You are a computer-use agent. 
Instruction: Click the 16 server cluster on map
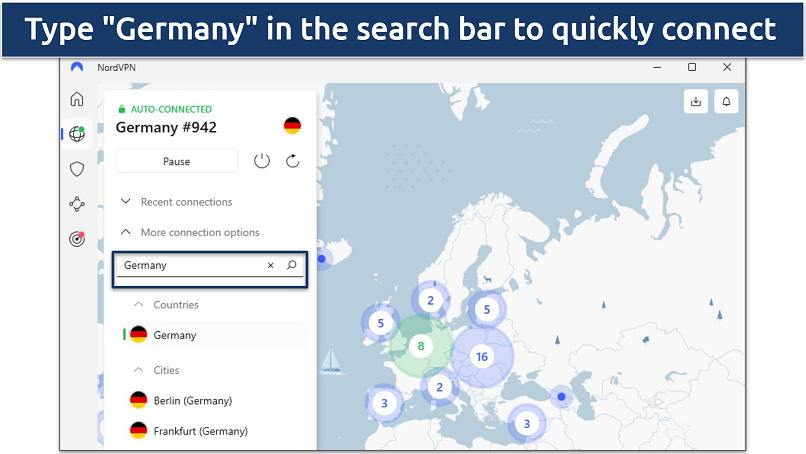tap(482, 357)
